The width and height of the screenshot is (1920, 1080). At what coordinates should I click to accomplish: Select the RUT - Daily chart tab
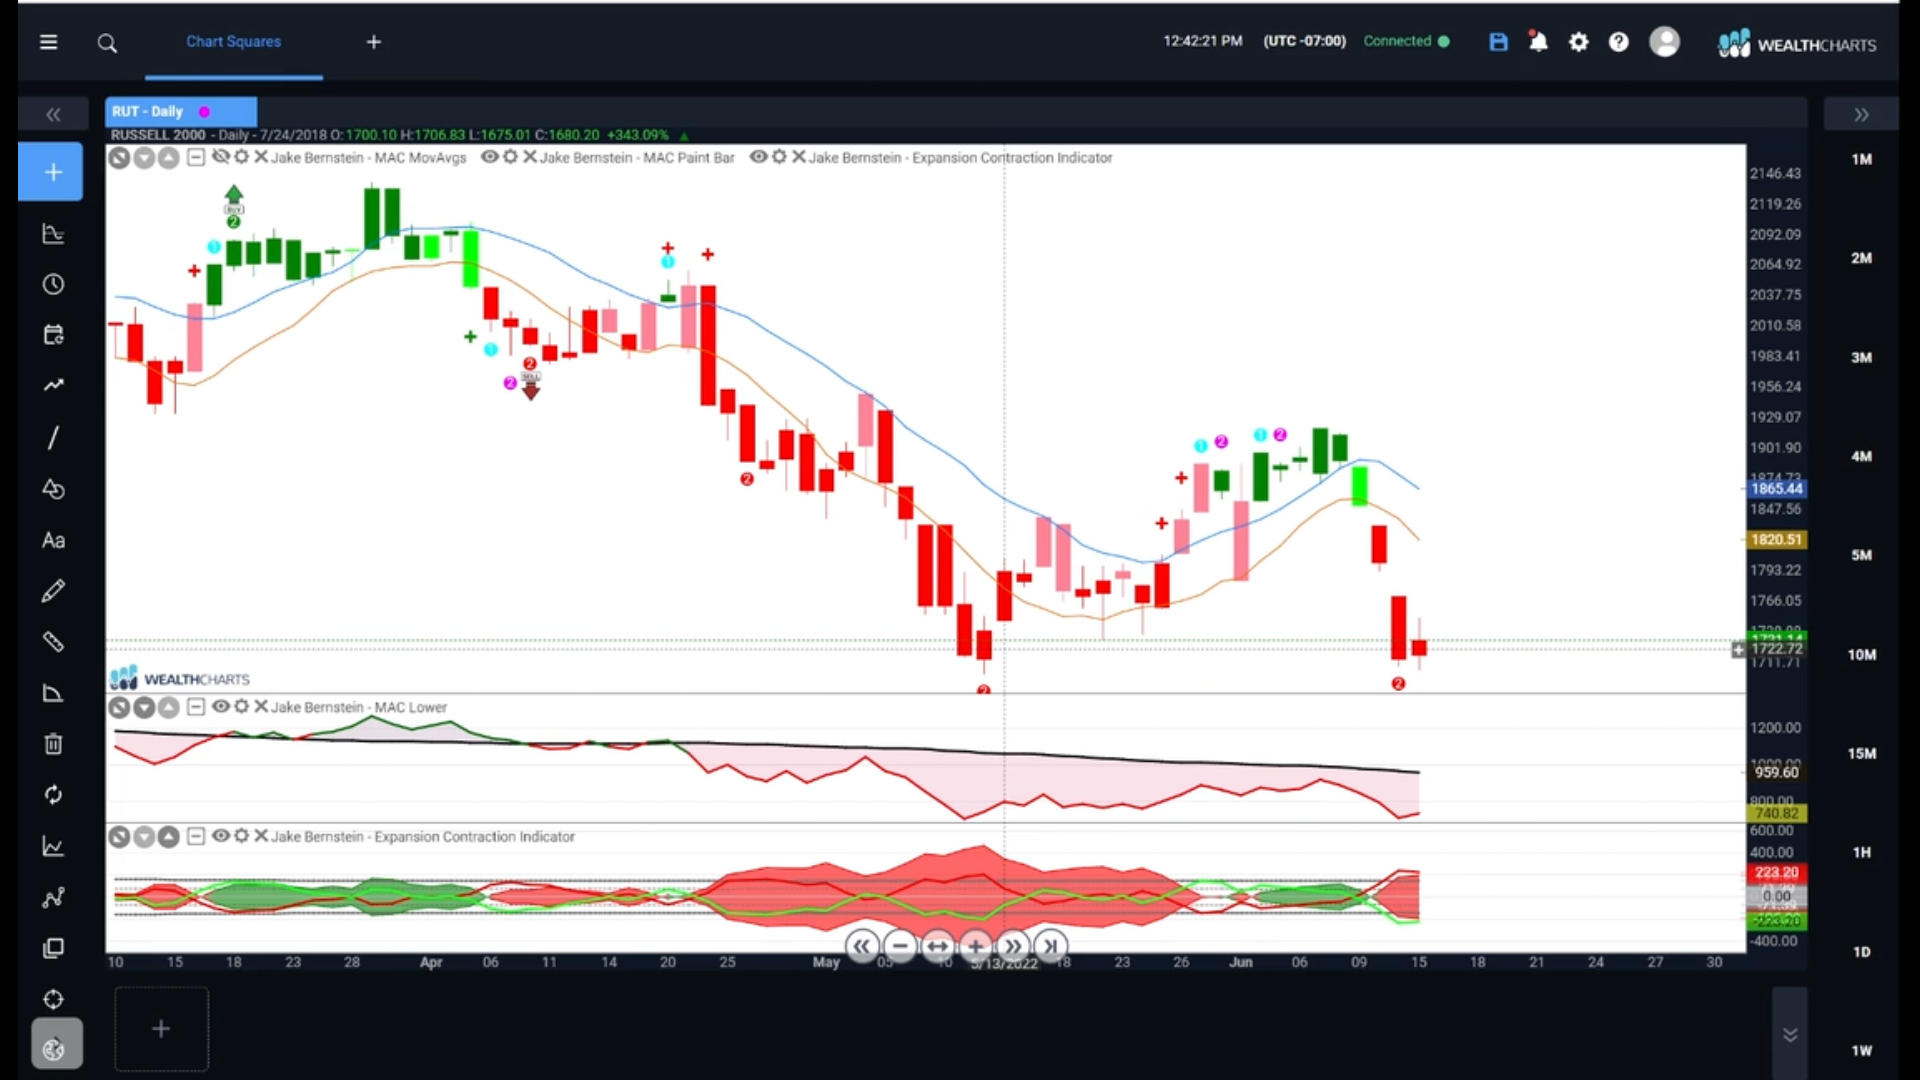(181, 112)
